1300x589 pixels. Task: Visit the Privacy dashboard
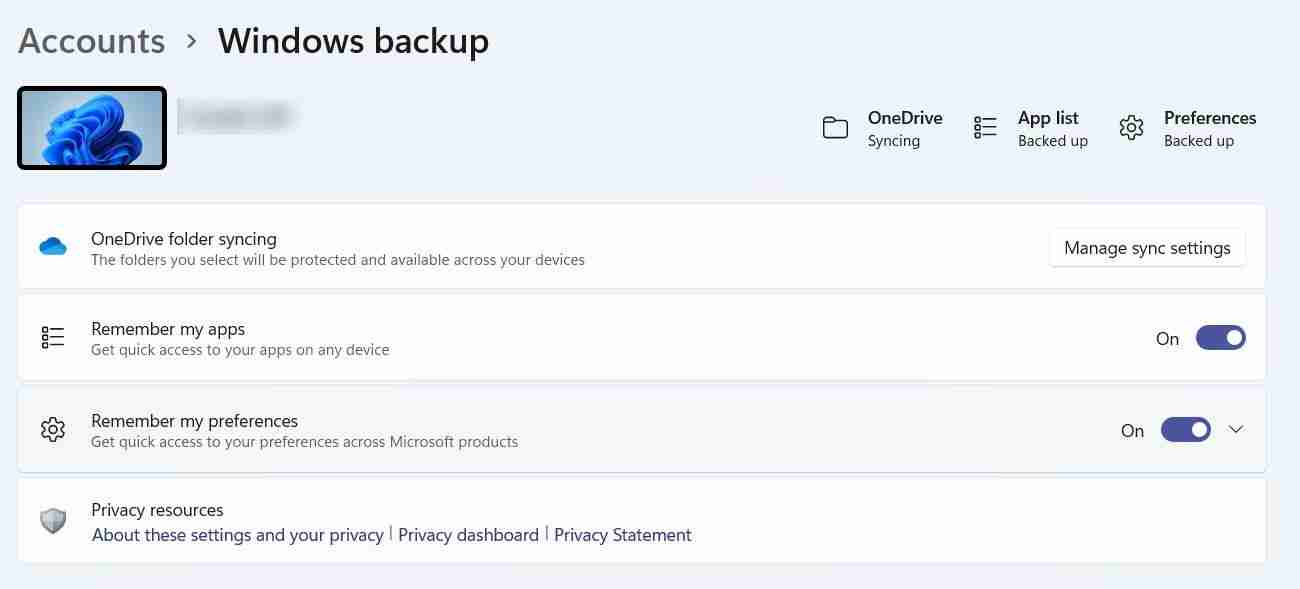pyautogui.click(x=468, y=535)
